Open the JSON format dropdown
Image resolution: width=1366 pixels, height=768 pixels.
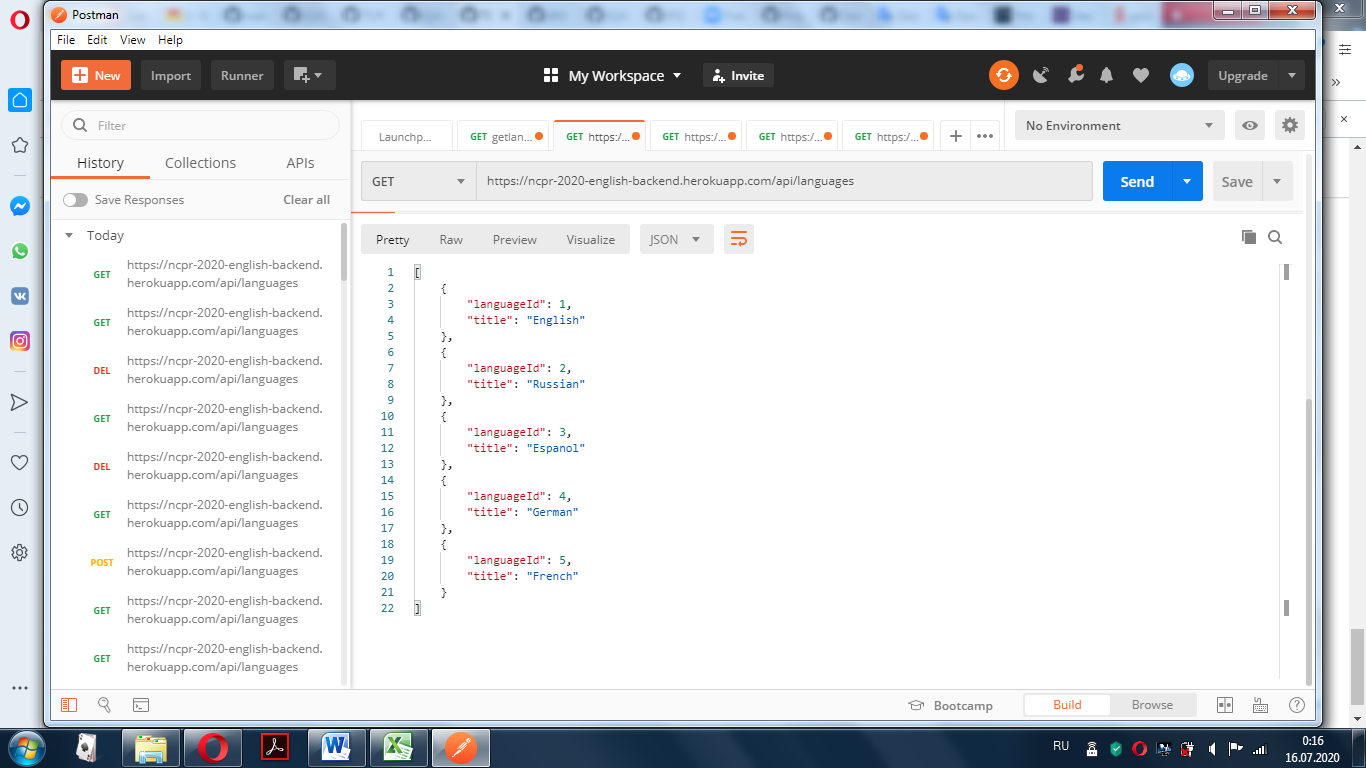point(676,239)
